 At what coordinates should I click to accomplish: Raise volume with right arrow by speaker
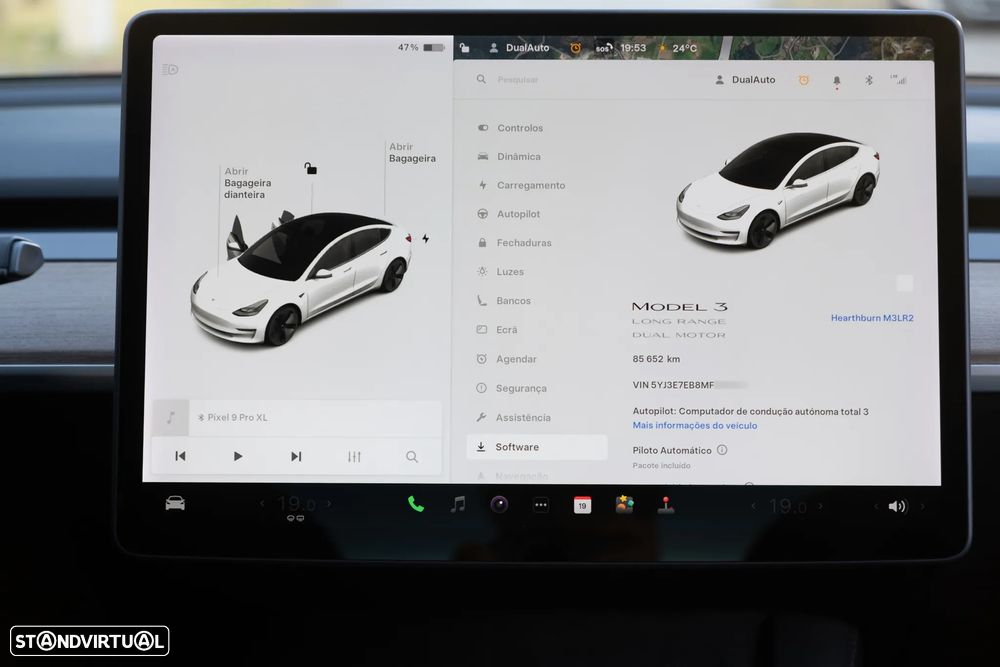click(x=922, y=506)
